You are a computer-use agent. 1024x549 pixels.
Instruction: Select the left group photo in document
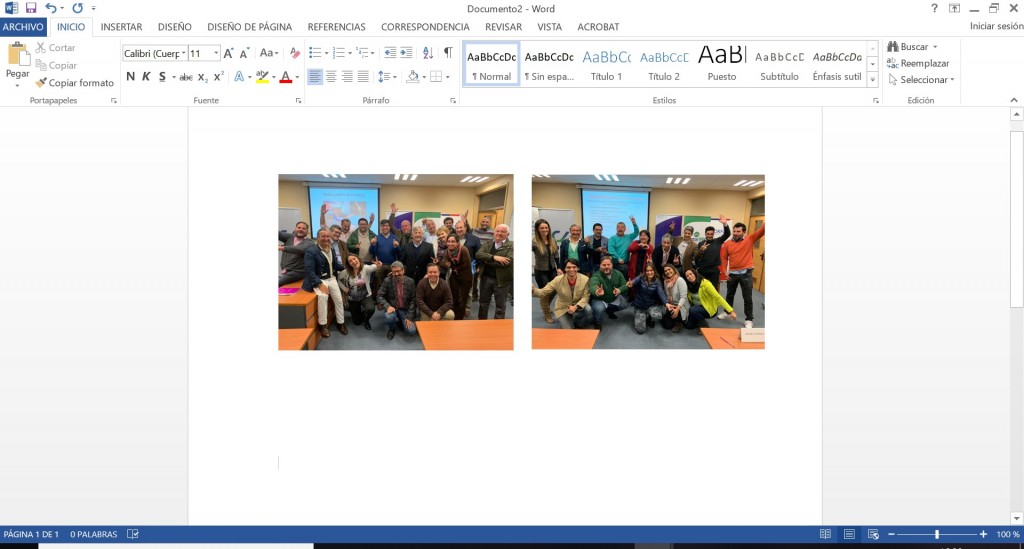(x=395, y=262)
